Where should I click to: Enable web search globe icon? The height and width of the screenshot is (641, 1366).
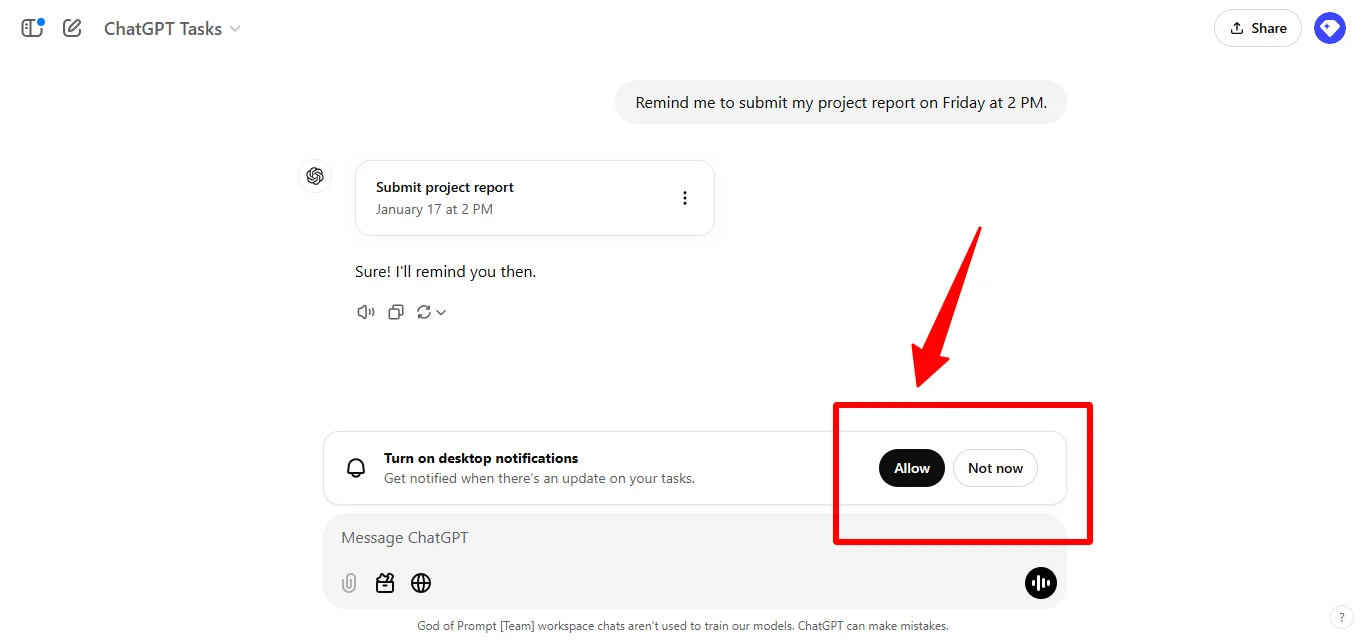pos(421,583)
